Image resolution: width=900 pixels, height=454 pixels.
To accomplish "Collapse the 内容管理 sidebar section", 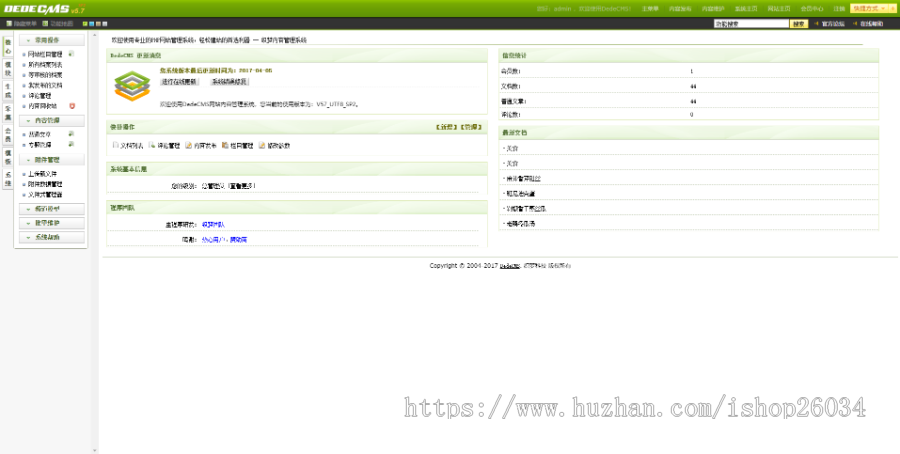I will click(52, 121).
